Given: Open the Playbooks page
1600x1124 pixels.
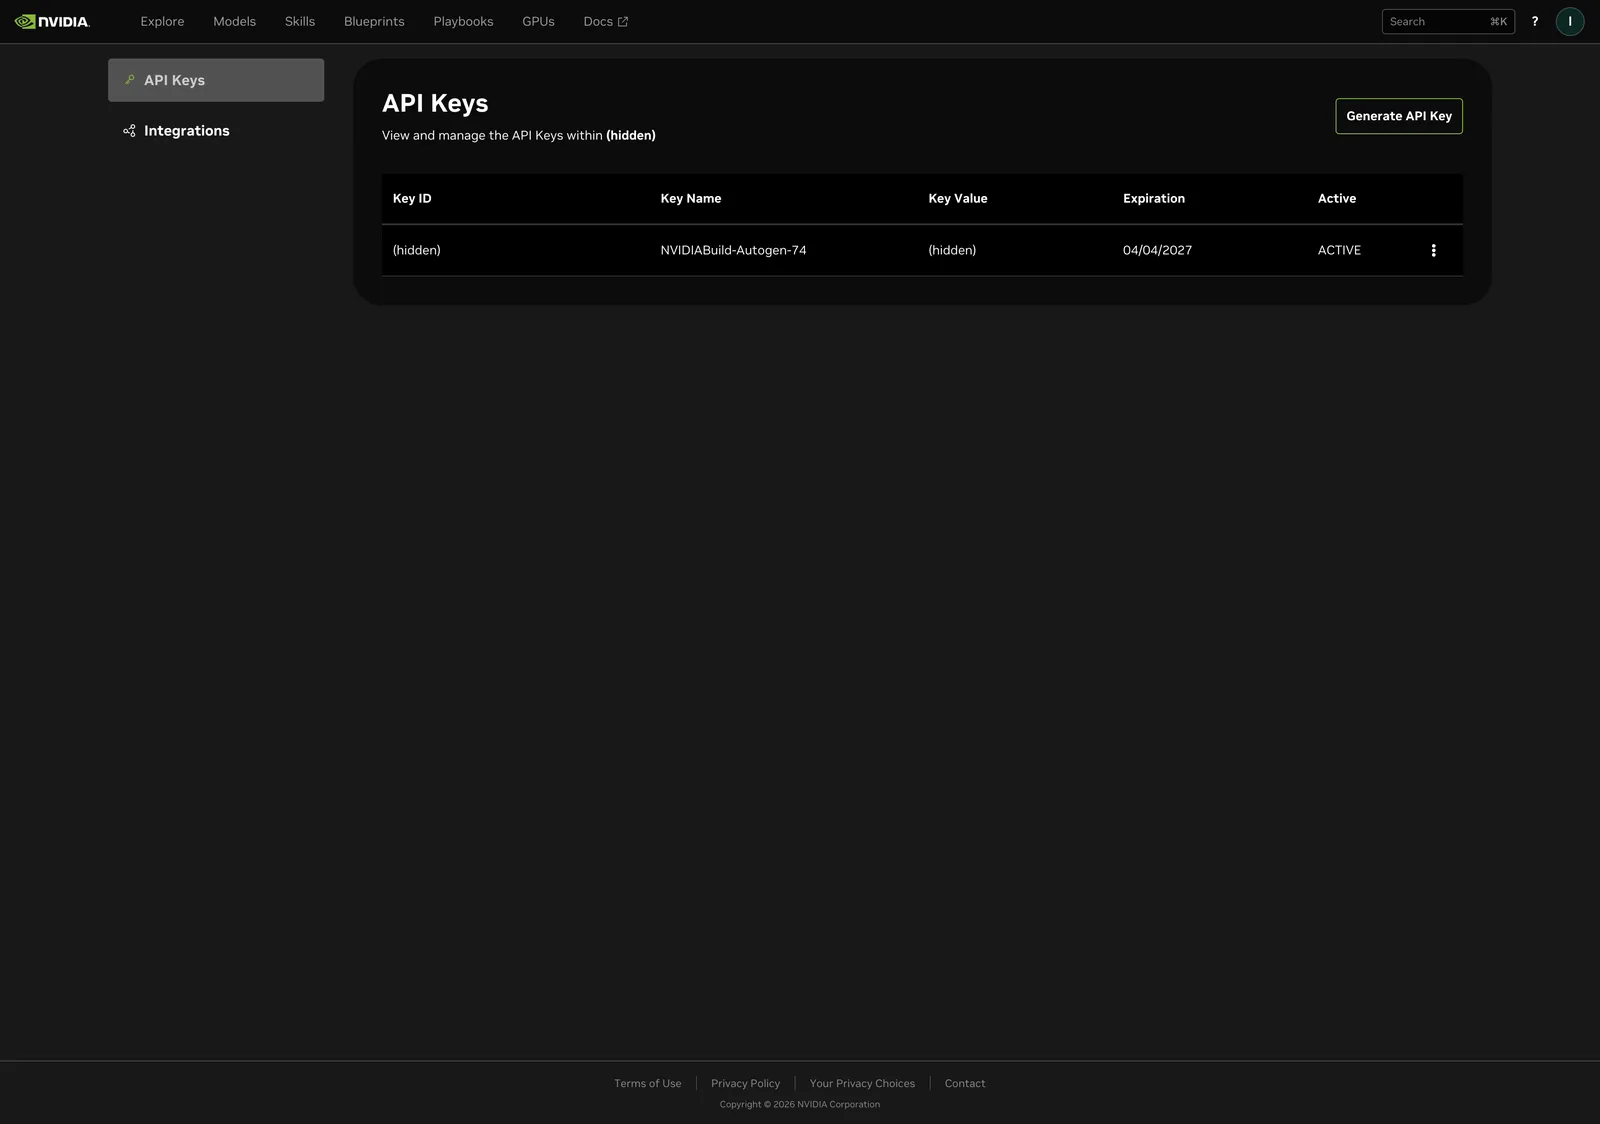Looking at the screenshot, I should (x=463, y=21).
